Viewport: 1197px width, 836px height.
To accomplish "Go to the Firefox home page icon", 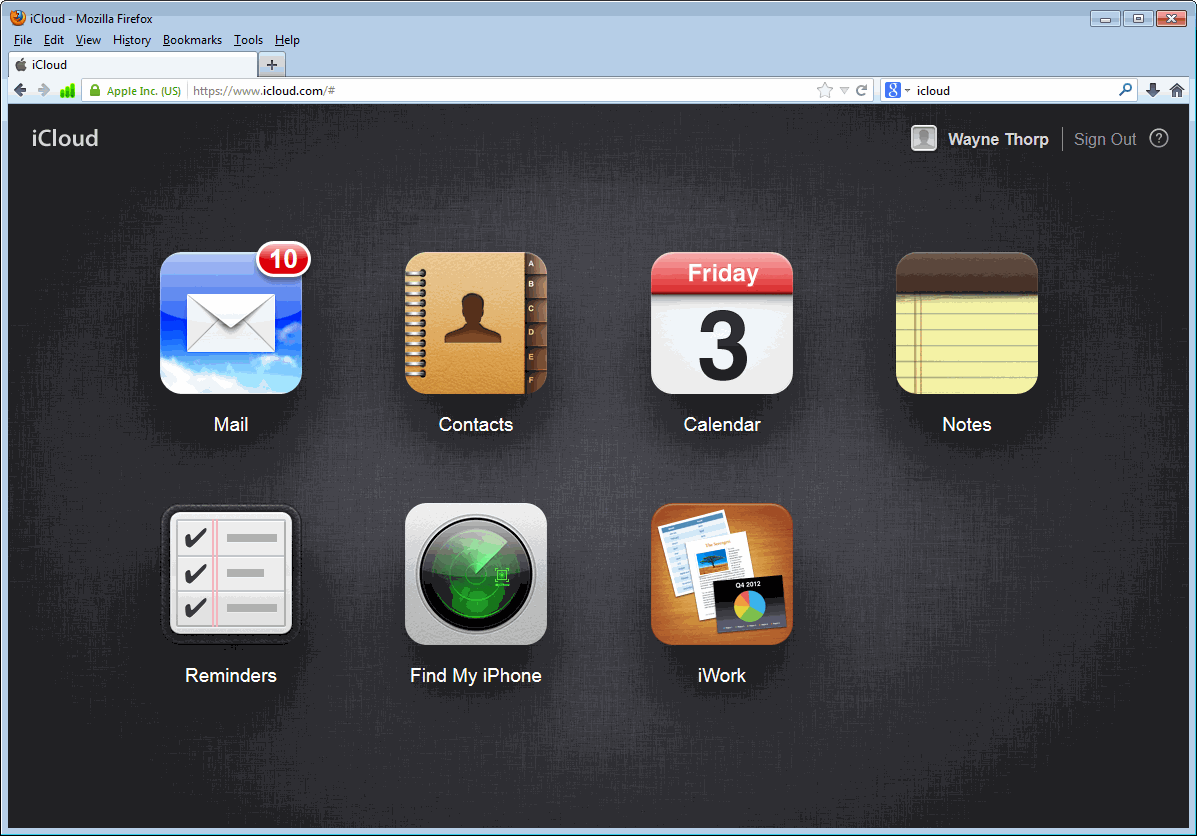I will point(1176,90).
